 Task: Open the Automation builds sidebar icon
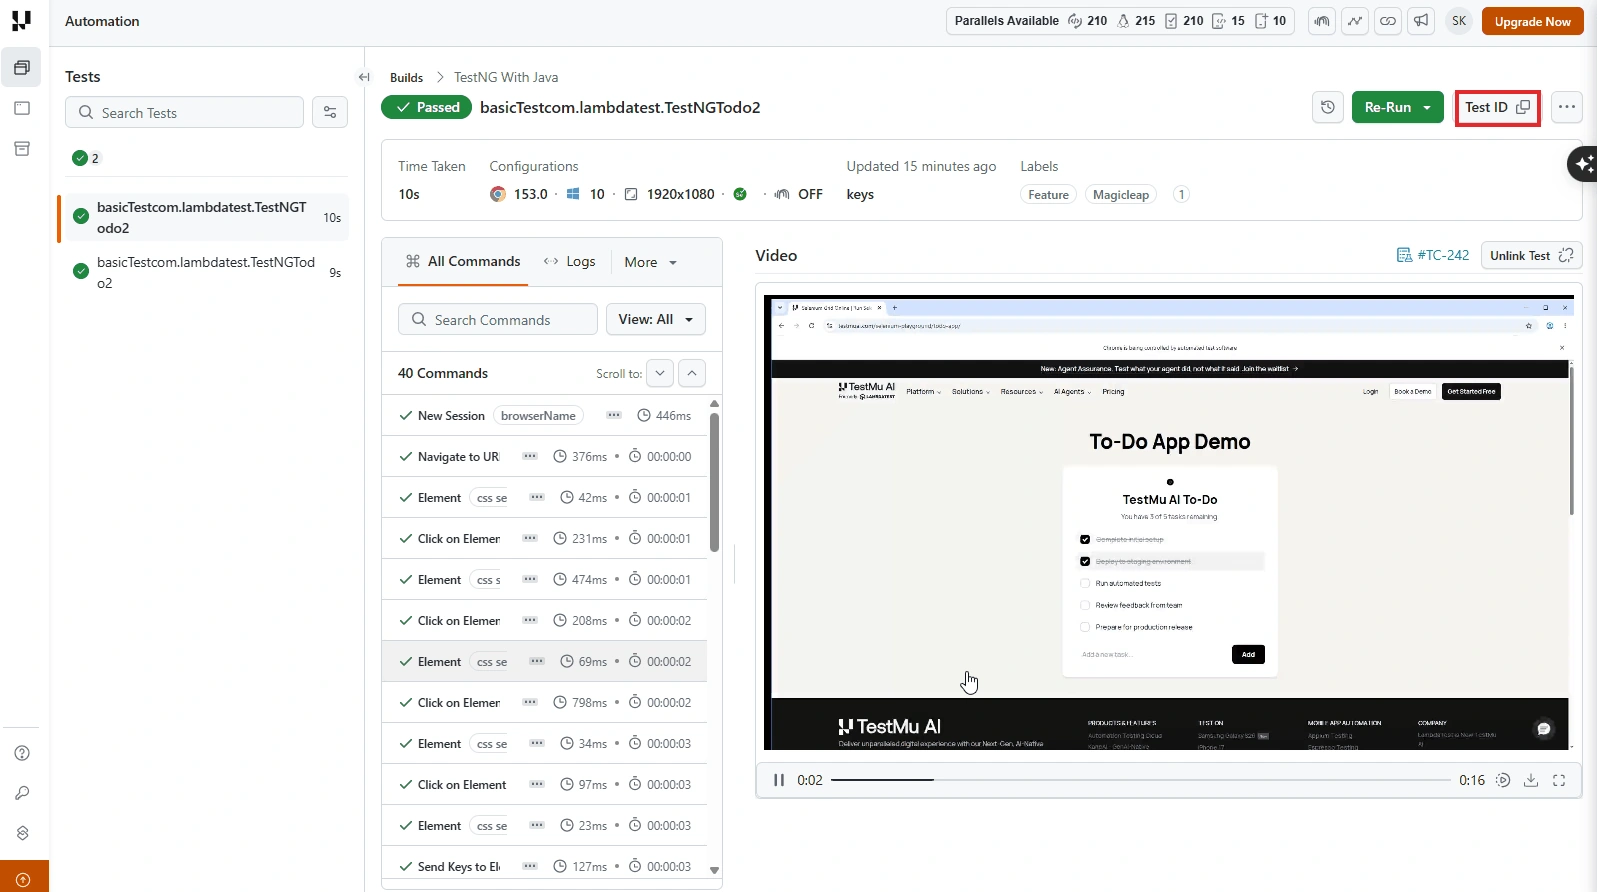22,68
